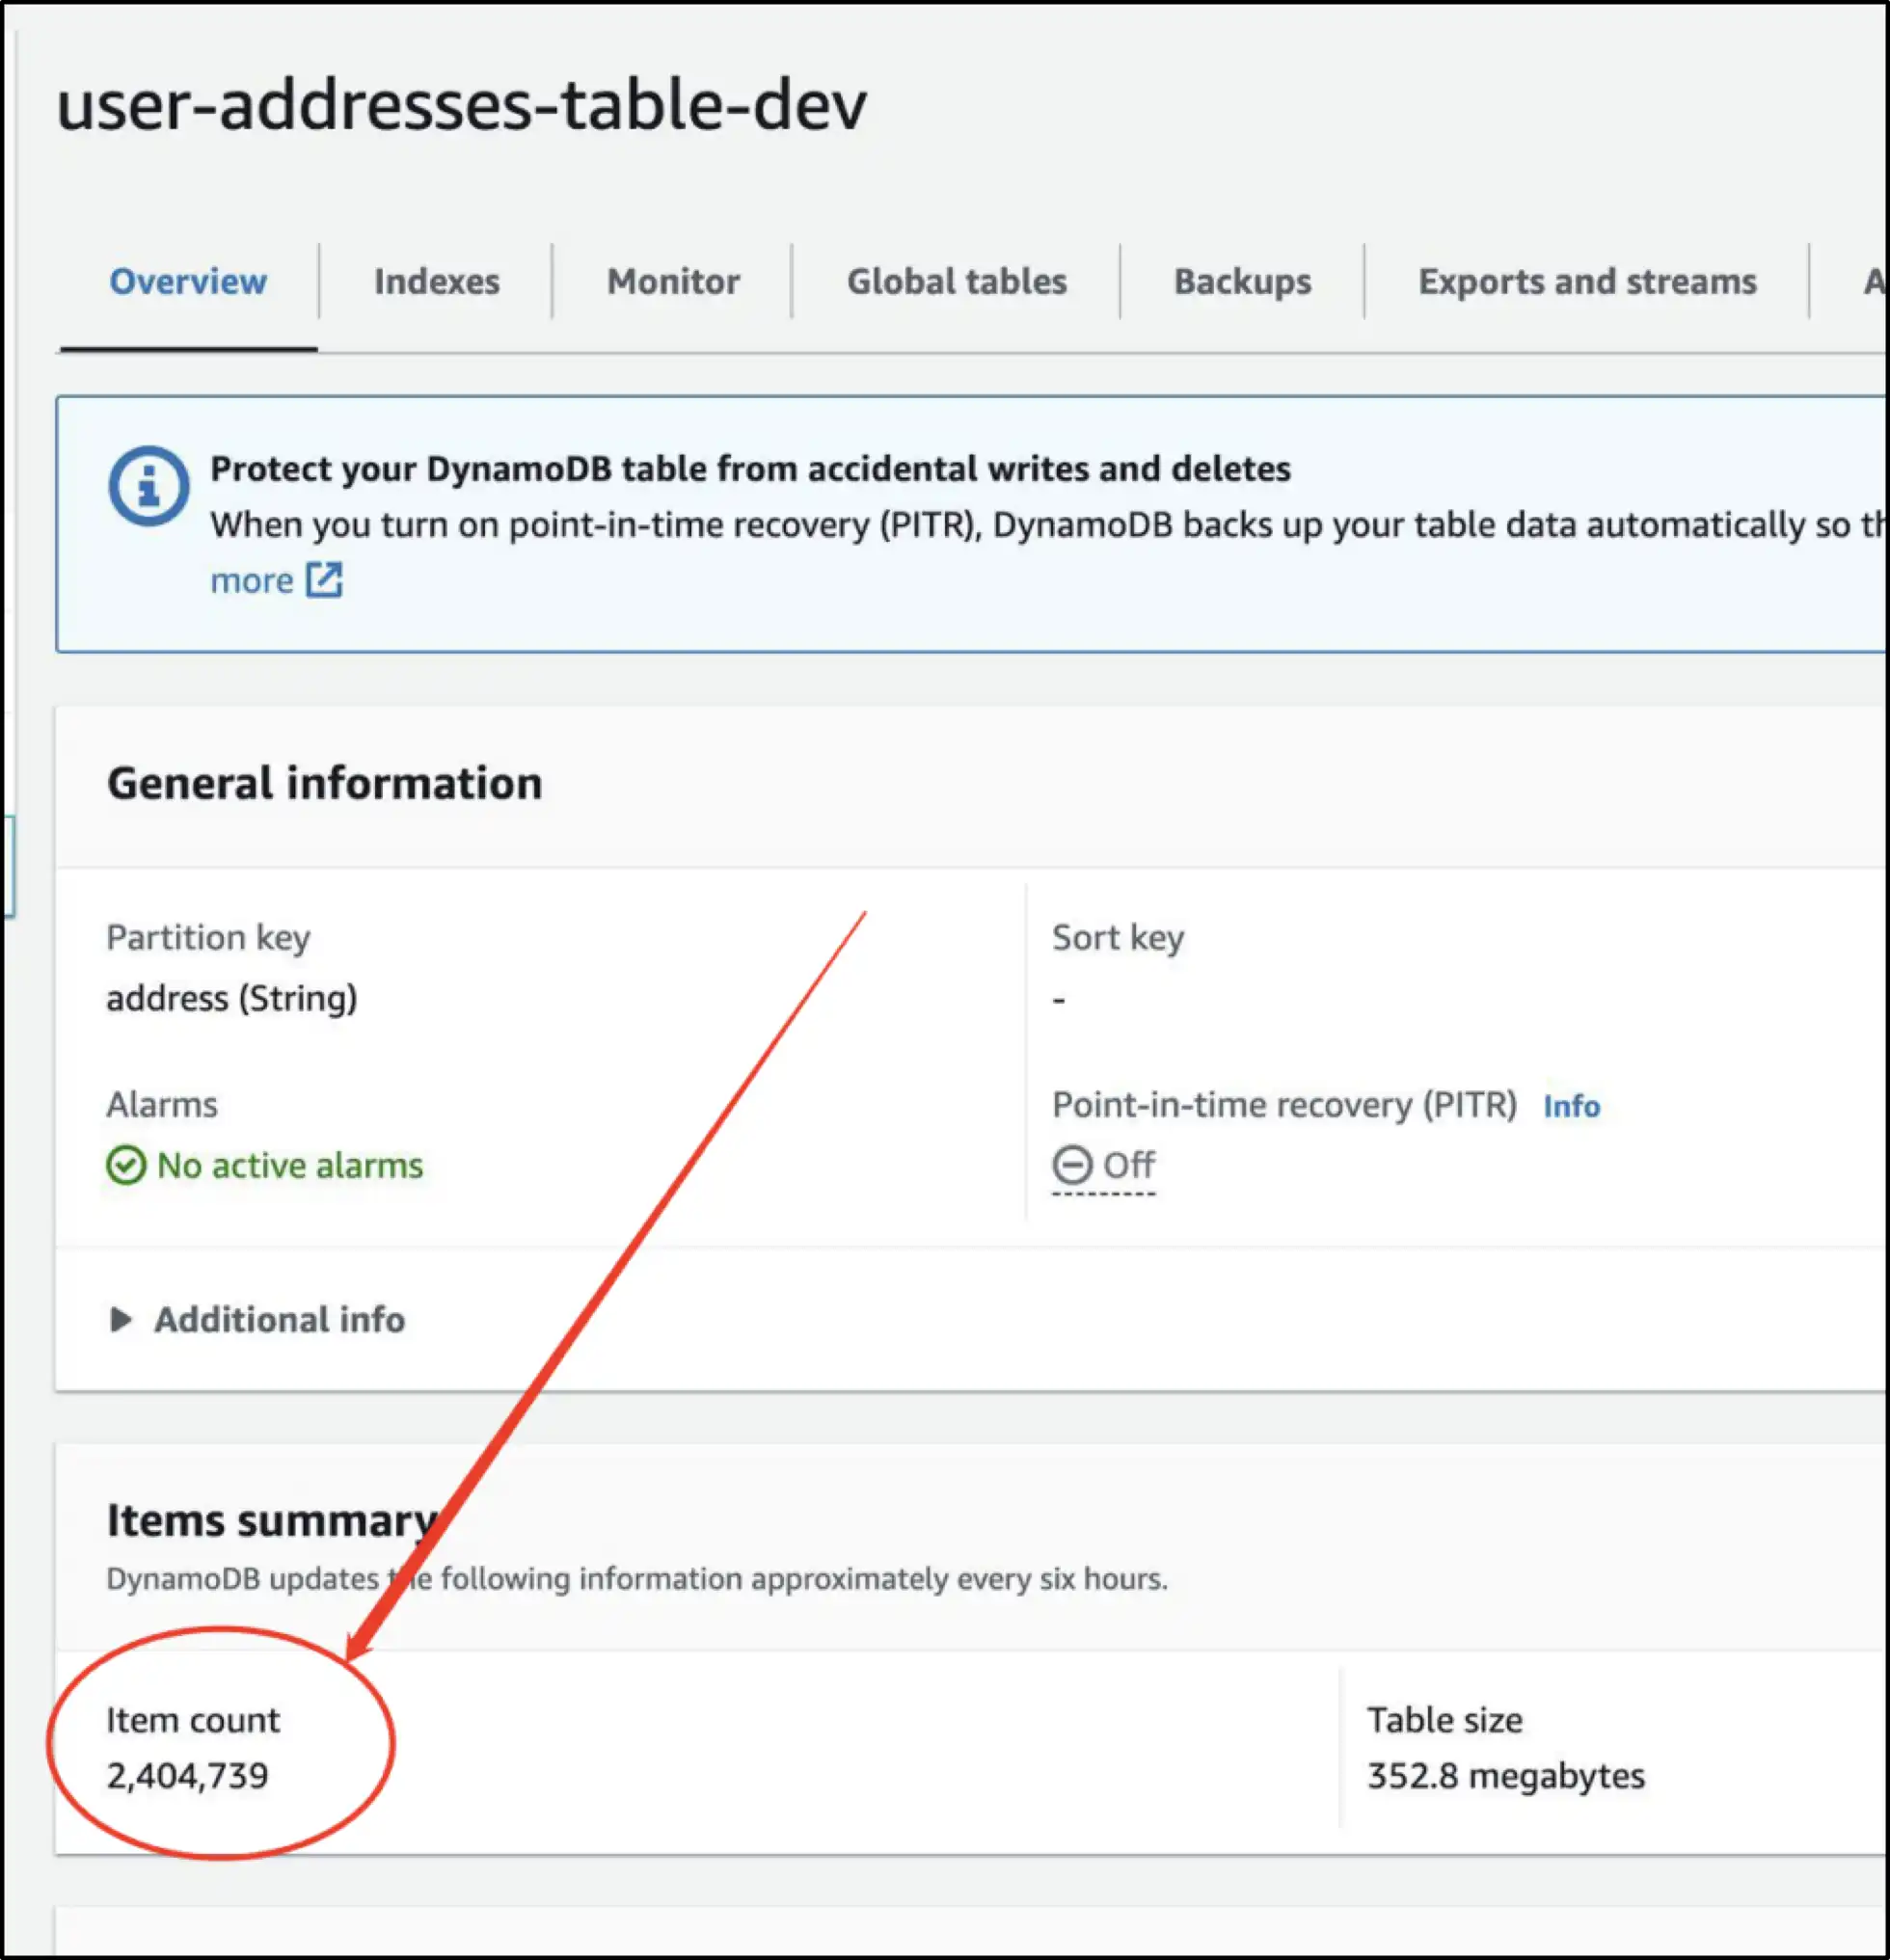
Task: Click the PITR Off status
Action: coord(1104,1165)
